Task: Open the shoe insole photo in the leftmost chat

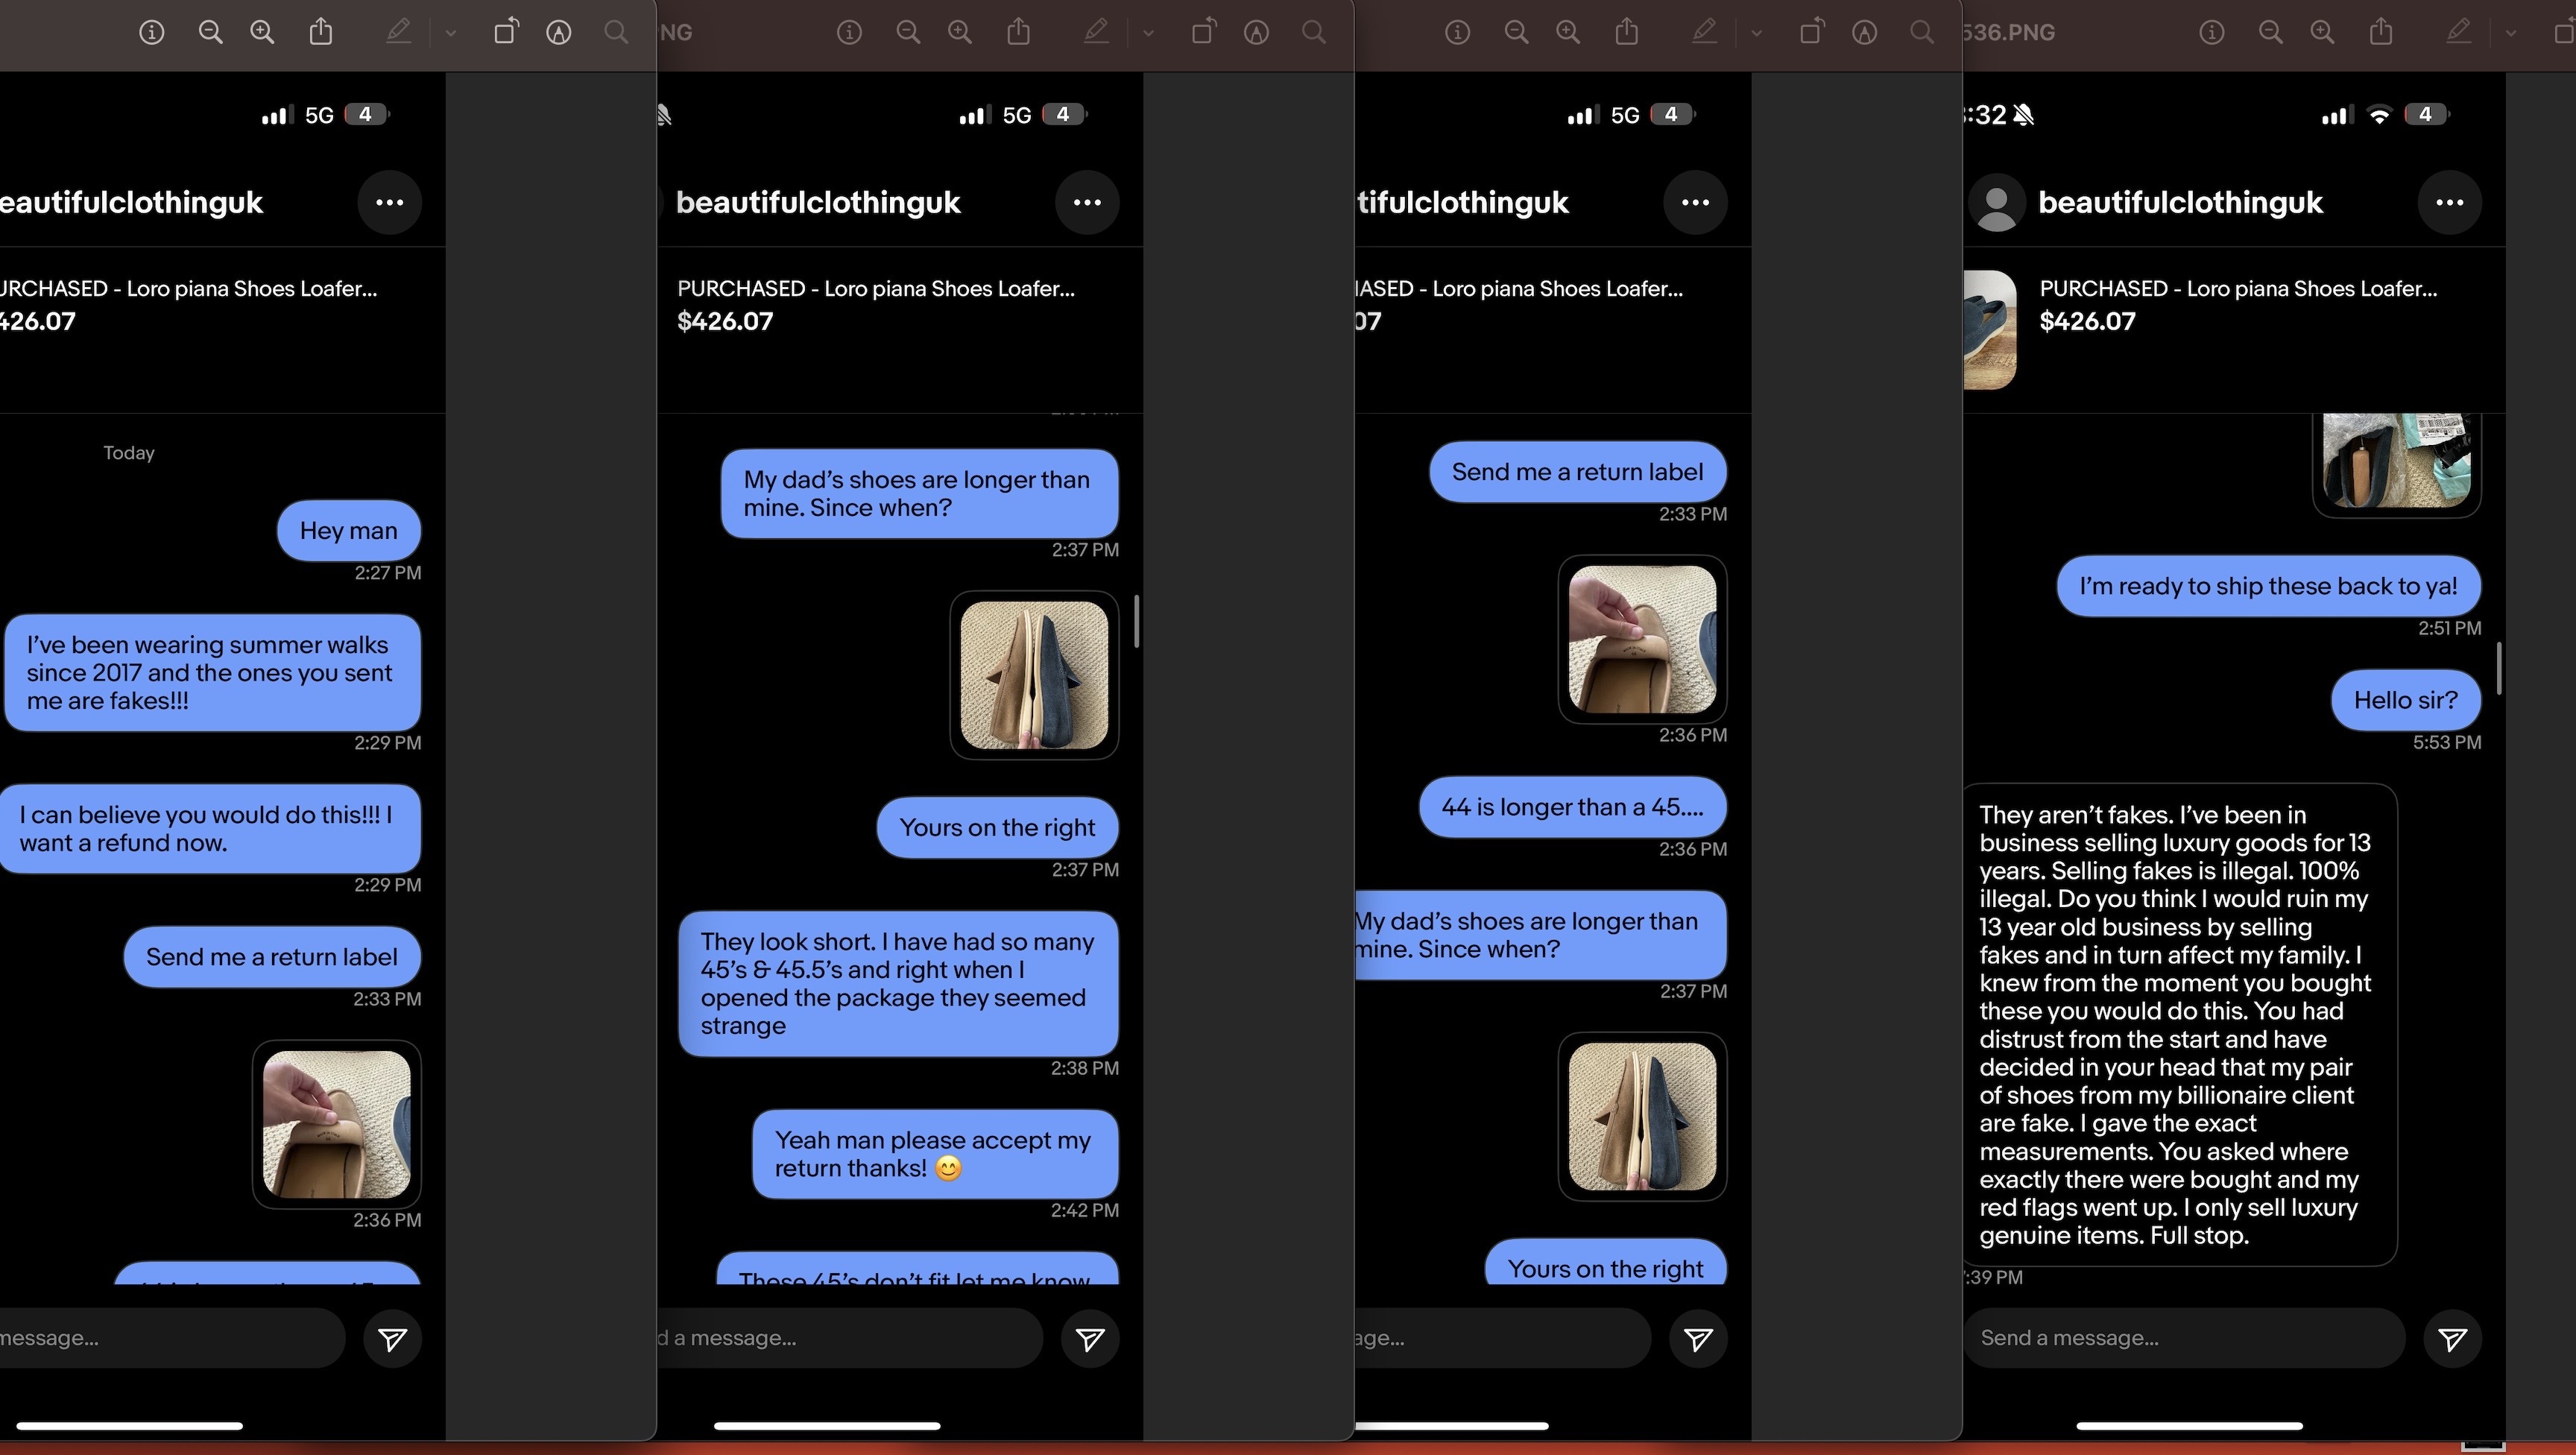Action: pos(337,1124)
